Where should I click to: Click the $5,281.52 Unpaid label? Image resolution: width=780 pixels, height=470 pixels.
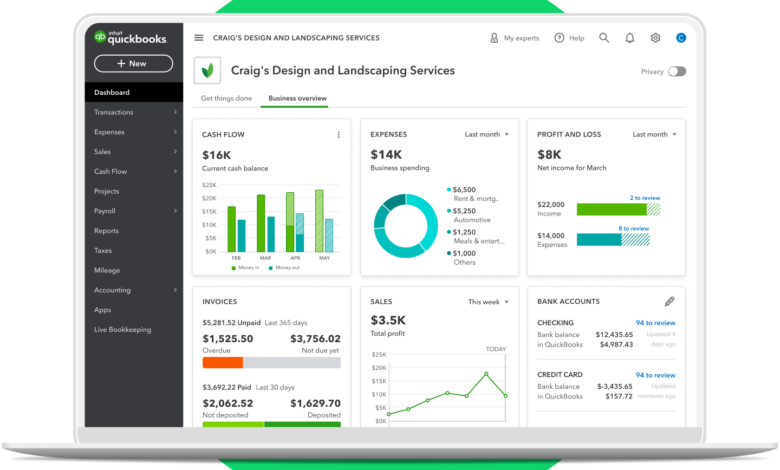point(231,323)
